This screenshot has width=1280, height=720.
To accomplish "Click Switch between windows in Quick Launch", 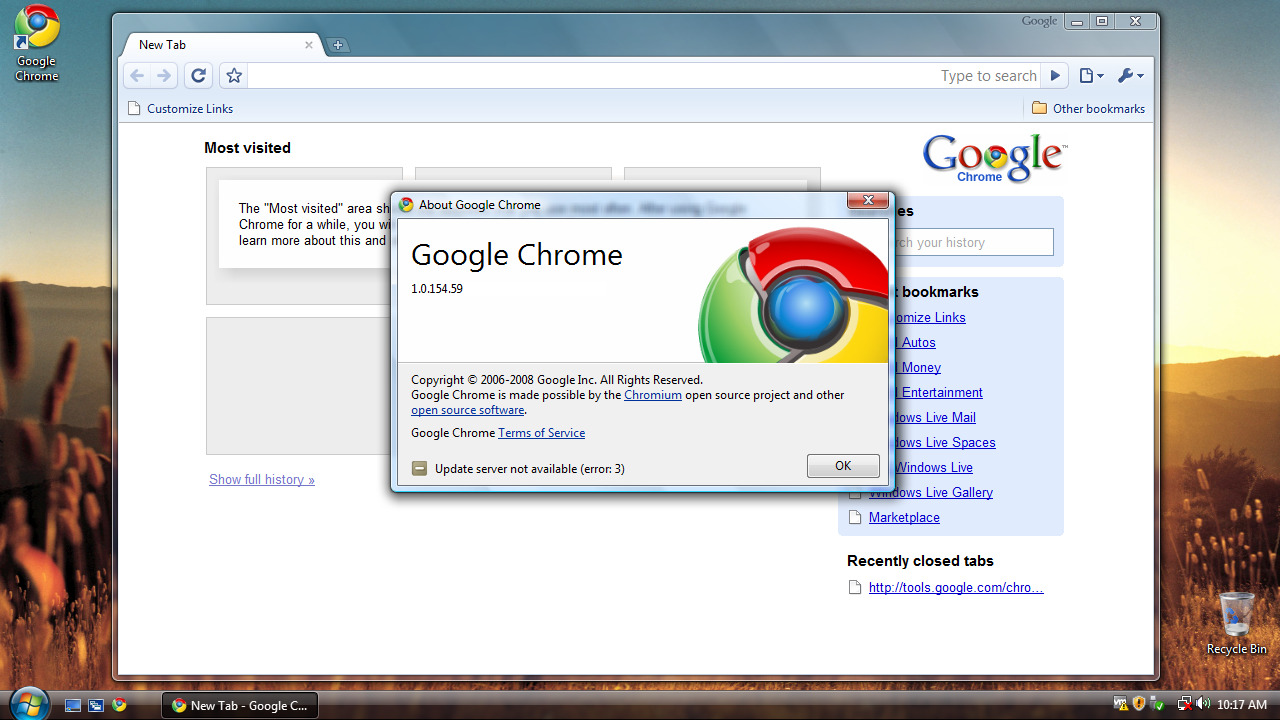I will [96, 705].
